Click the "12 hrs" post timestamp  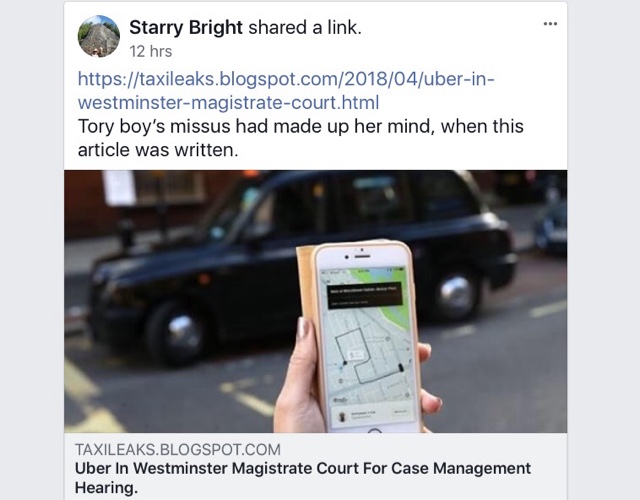pyautogui.click(x=151, y=51)
